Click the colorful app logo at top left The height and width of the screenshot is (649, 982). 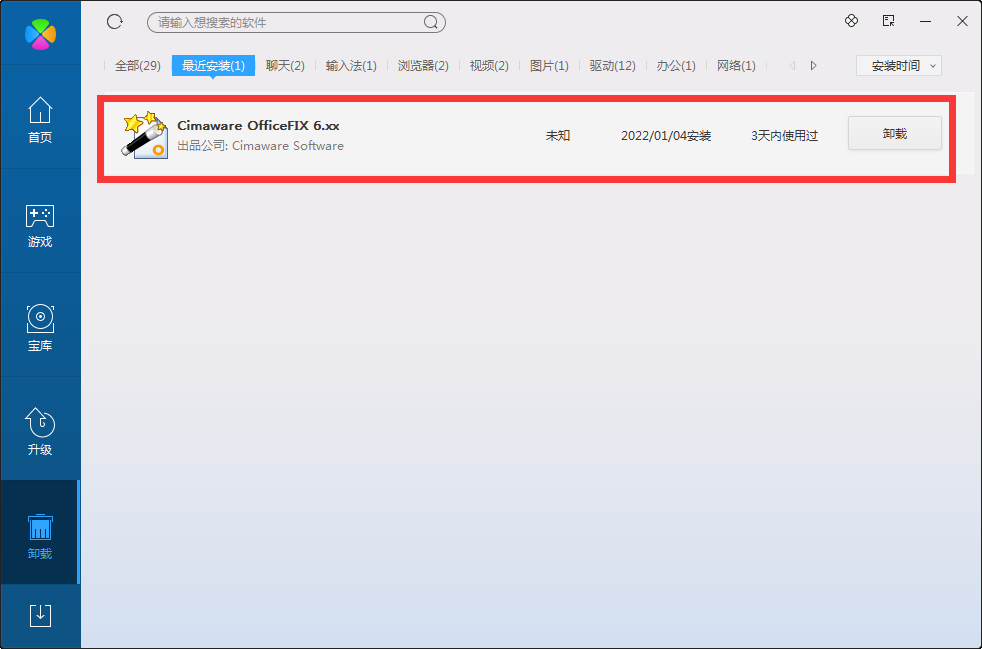[40, 32]
